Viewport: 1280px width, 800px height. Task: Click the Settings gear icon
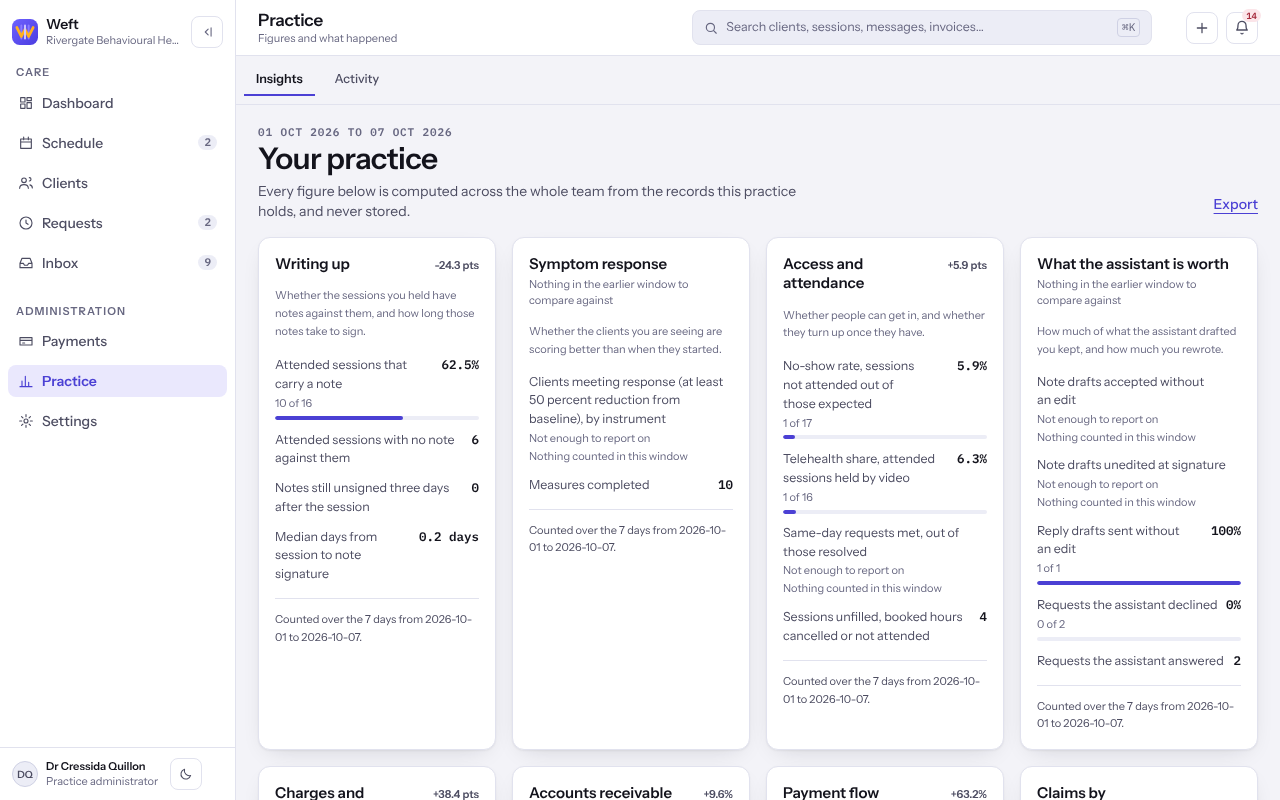click(x=26, y=421)
